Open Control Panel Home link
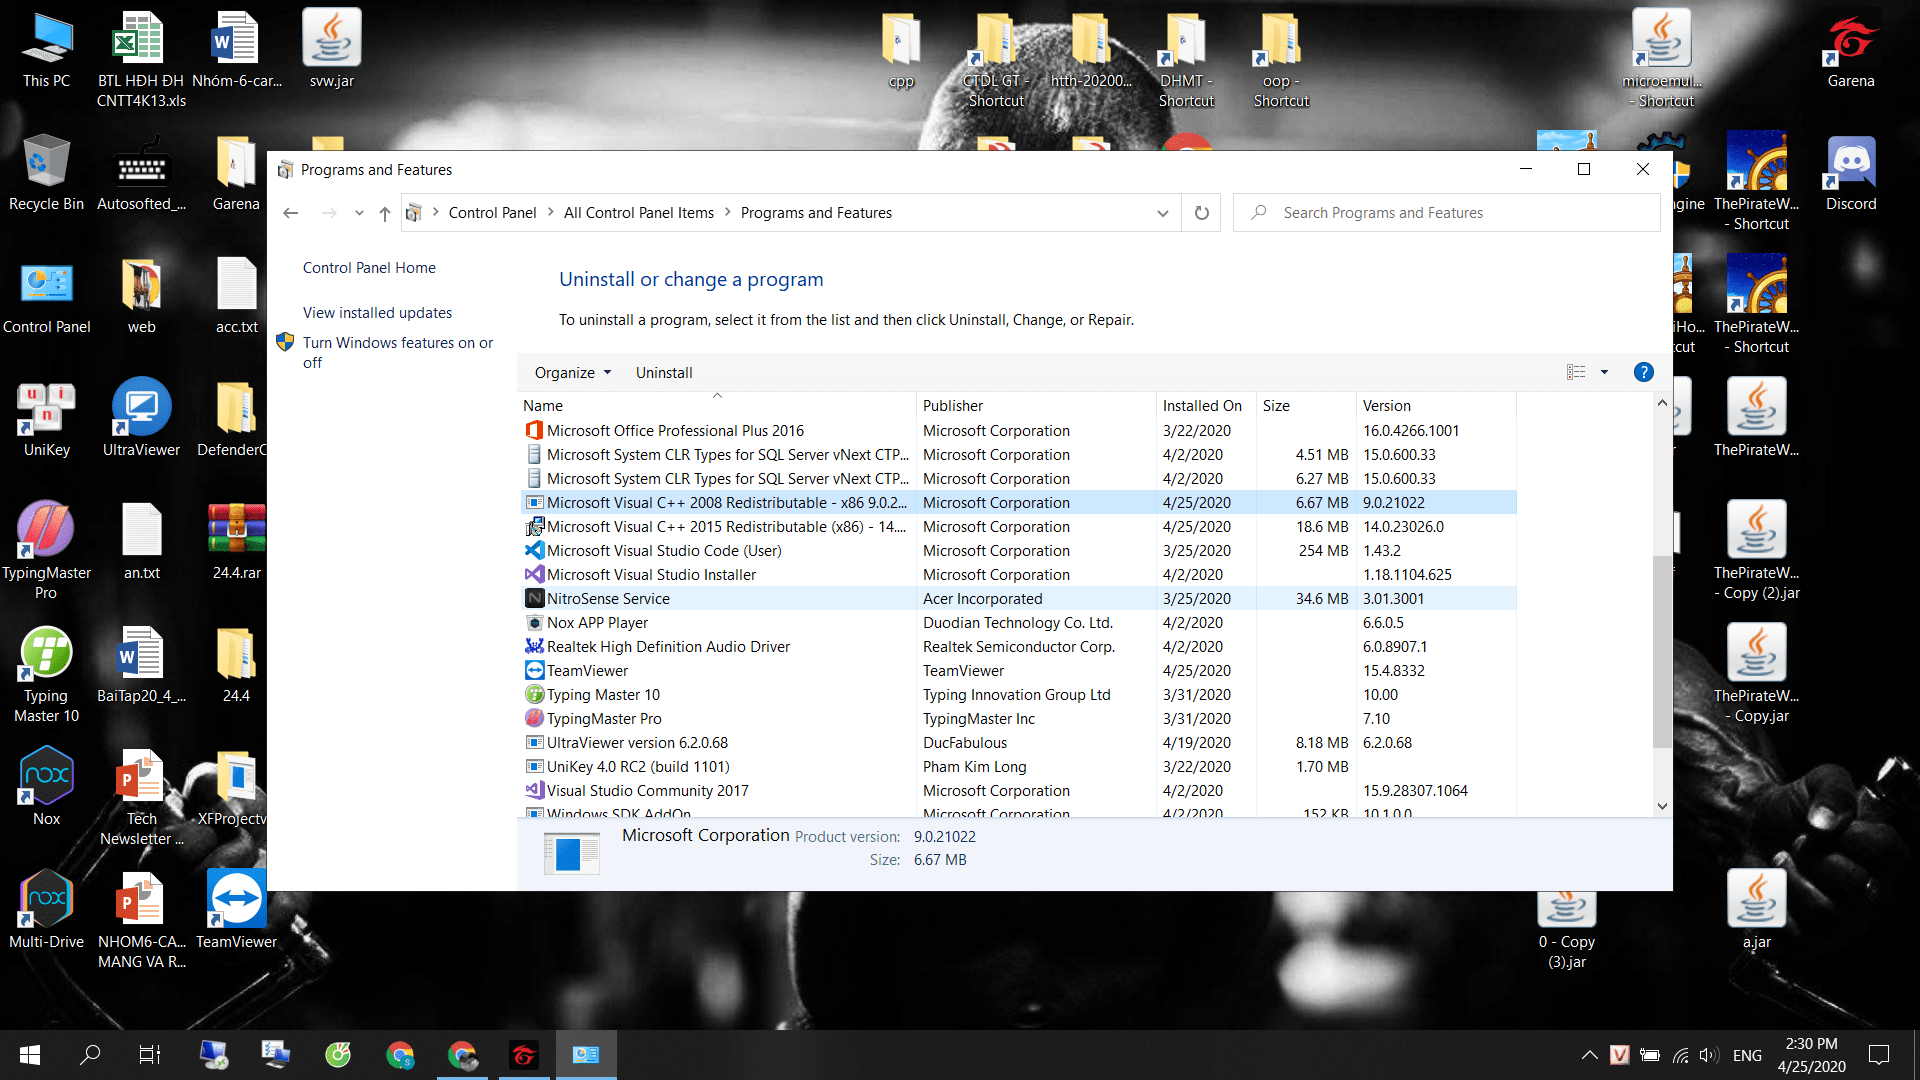This screenshot has height=1080, width=1920. [x=369, y=267]
